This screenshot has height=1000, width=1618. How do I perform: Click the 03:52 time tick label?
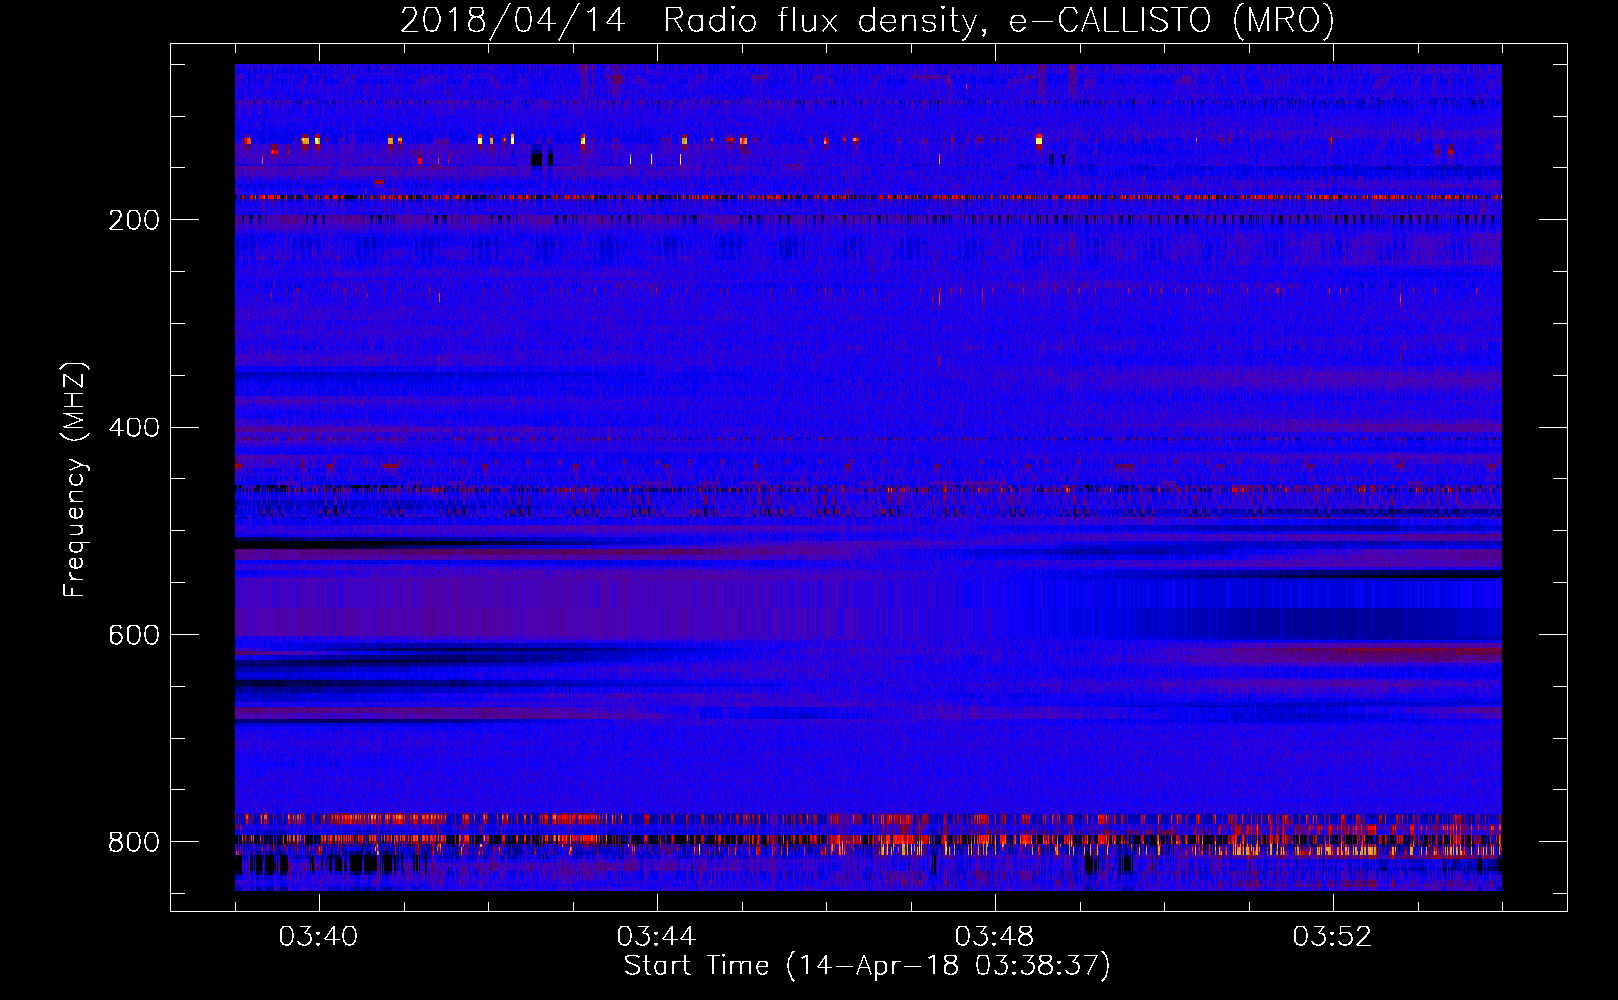(1332, 937)
